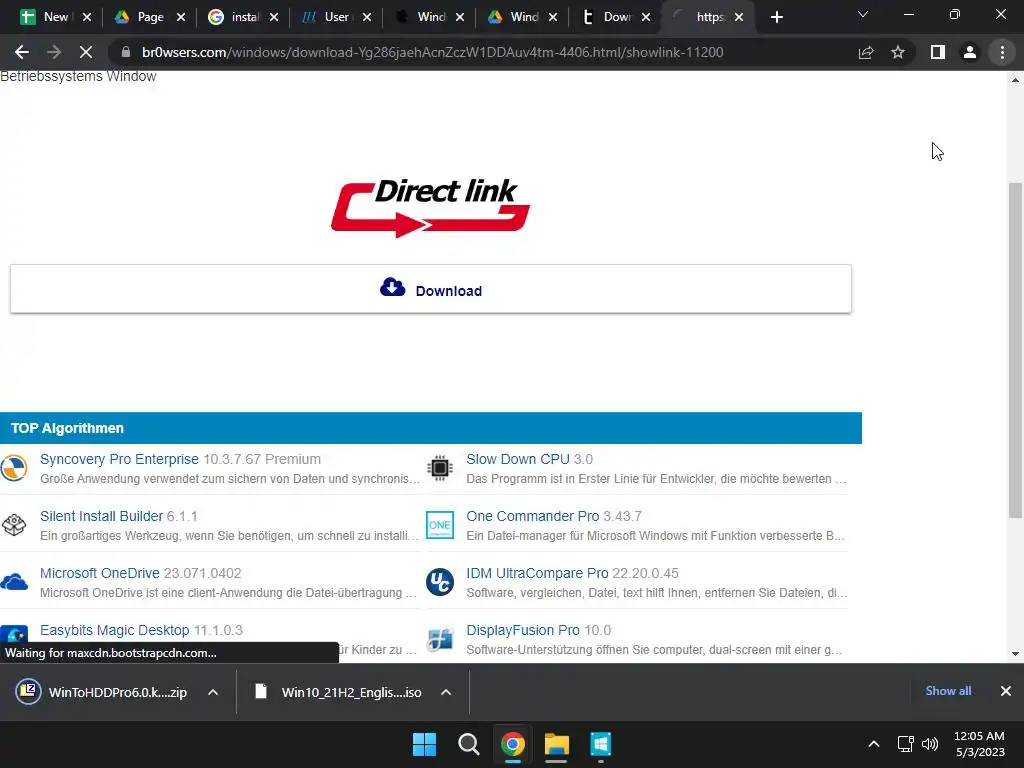
Task: Open Easybits Magic Desktop link
Action: pyautogui.click(x=114, y=630)
